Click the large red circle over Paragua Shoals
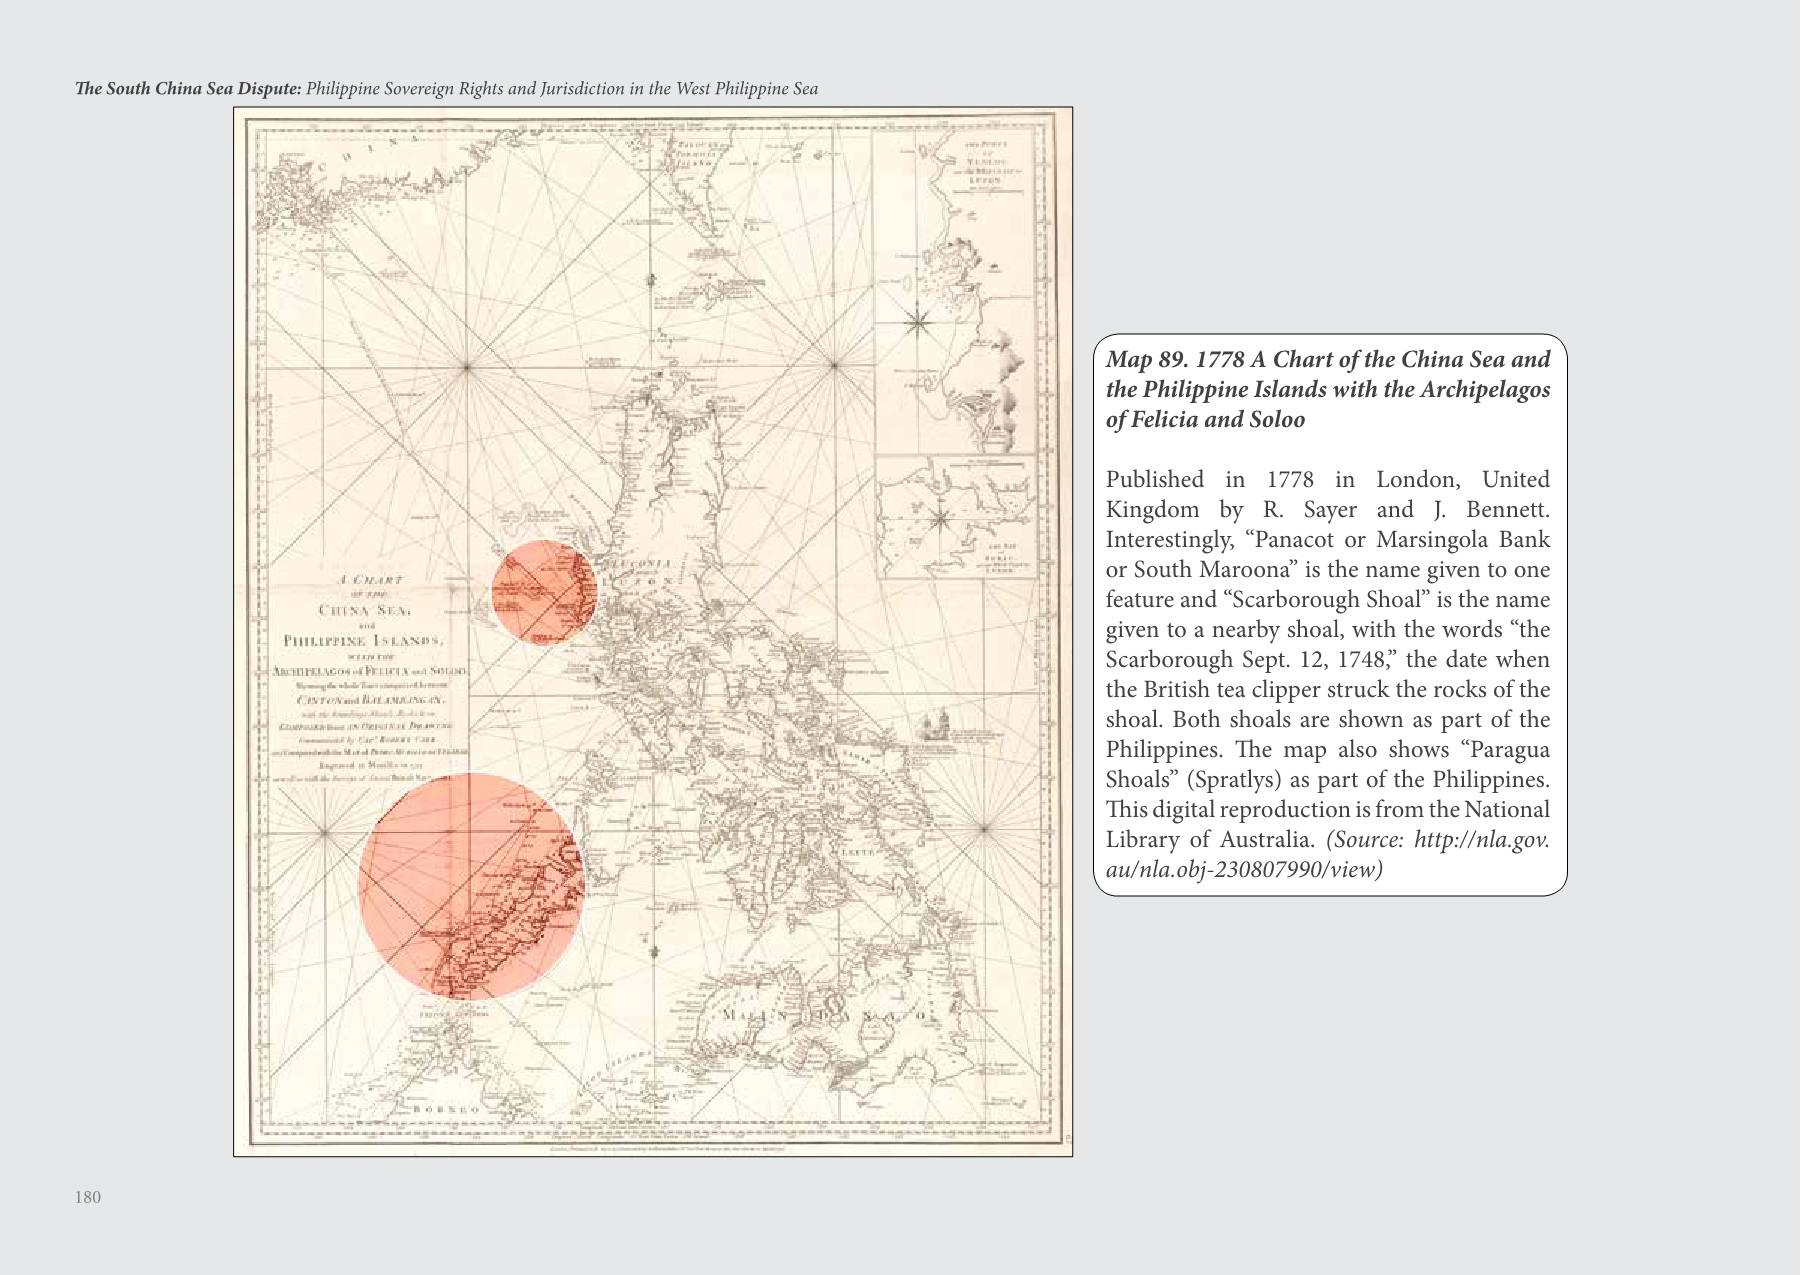The height and width of the screenshot is (1275, 1801). [471, 885]
